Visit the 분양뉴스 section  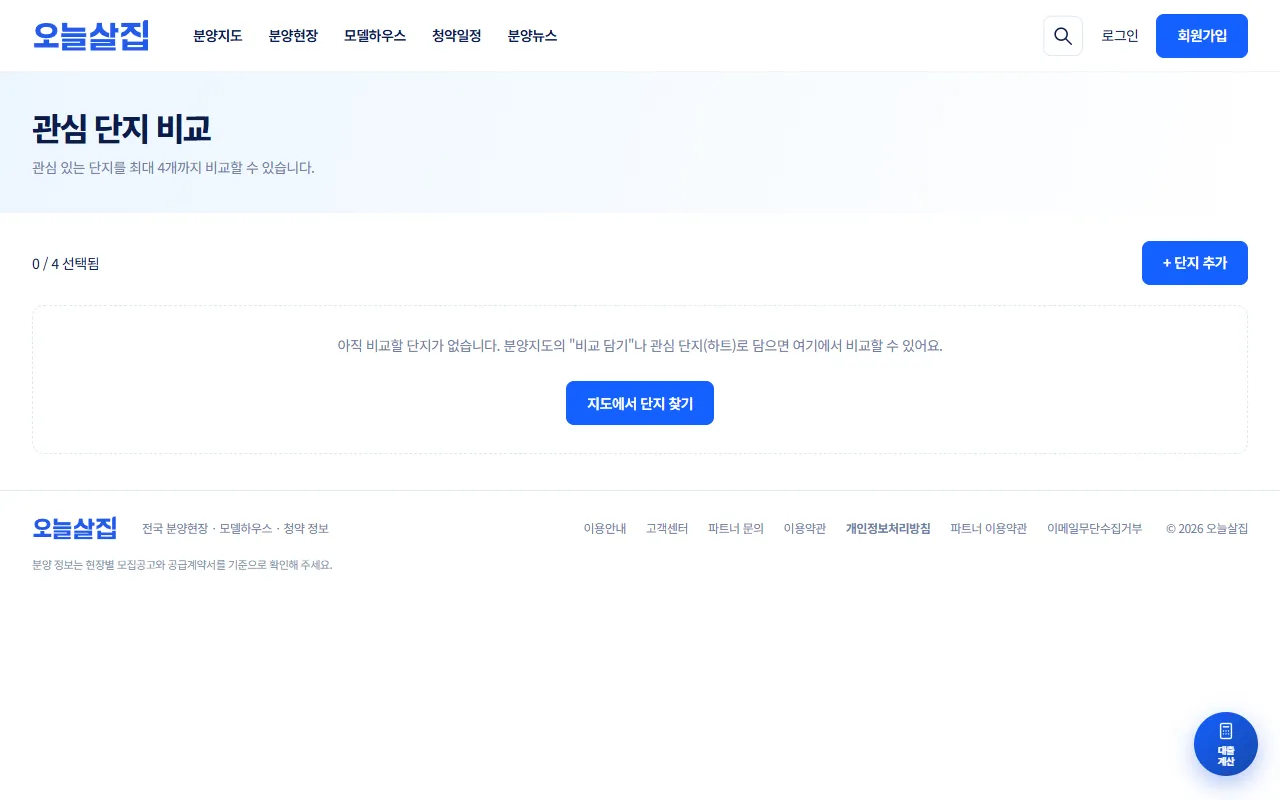(532, 36)
